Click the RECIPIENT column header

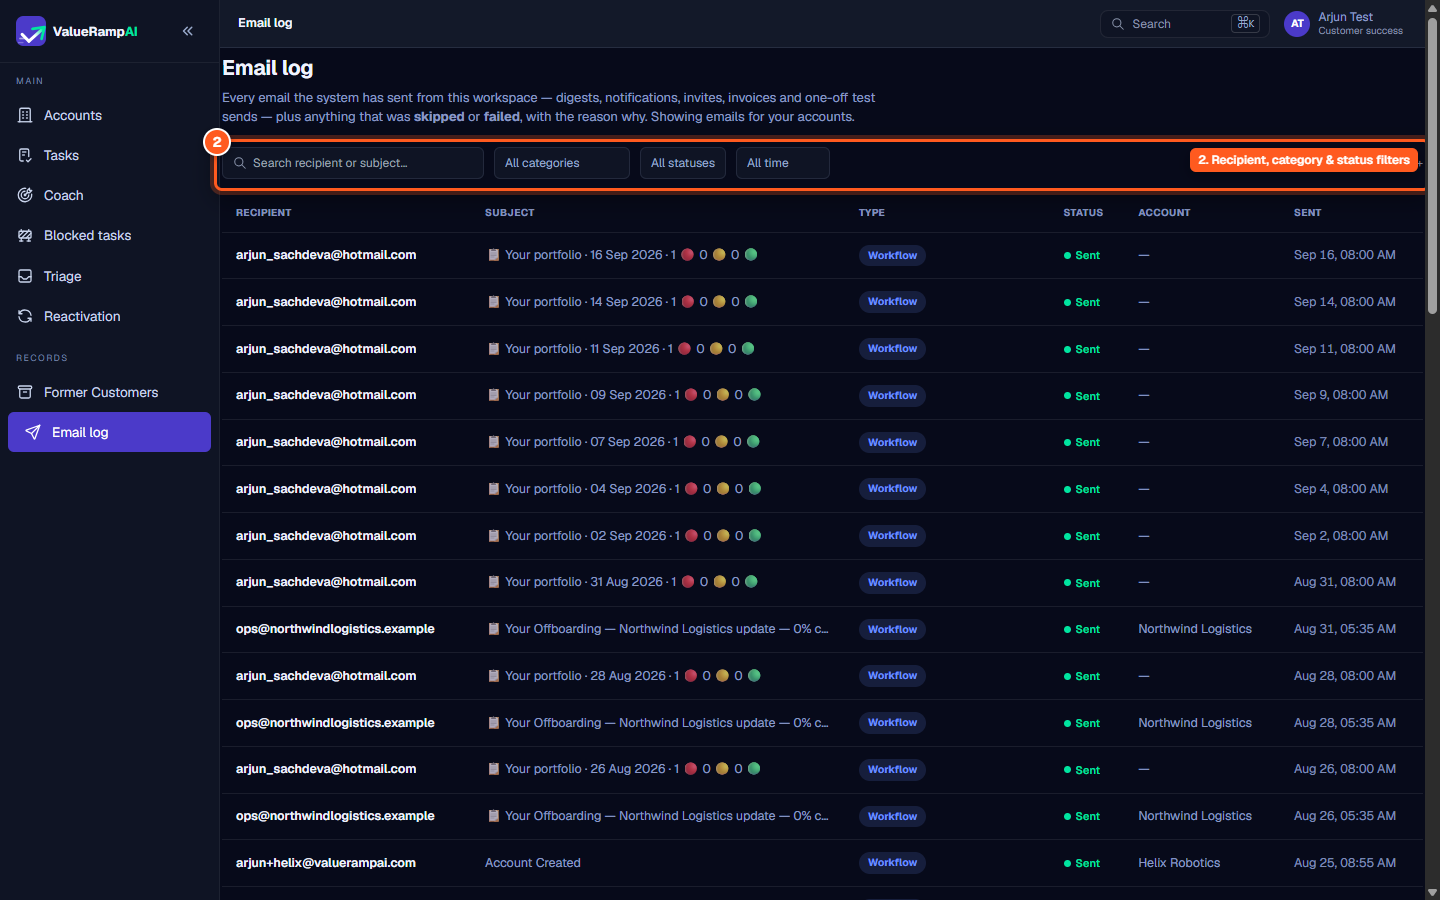click(264, 213)
